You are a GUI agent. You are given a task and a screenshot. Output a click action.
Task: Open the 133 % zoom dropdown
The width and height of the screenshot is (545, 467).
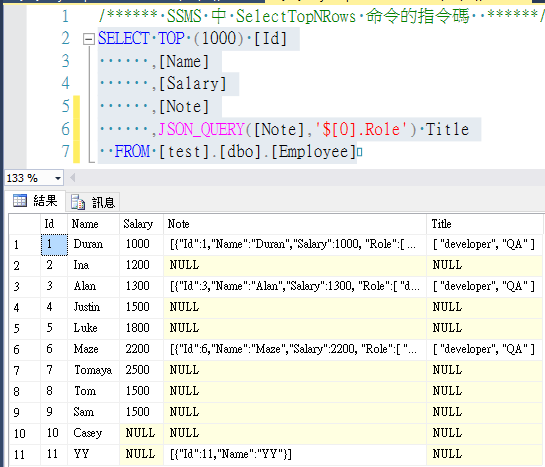(58, 179)
